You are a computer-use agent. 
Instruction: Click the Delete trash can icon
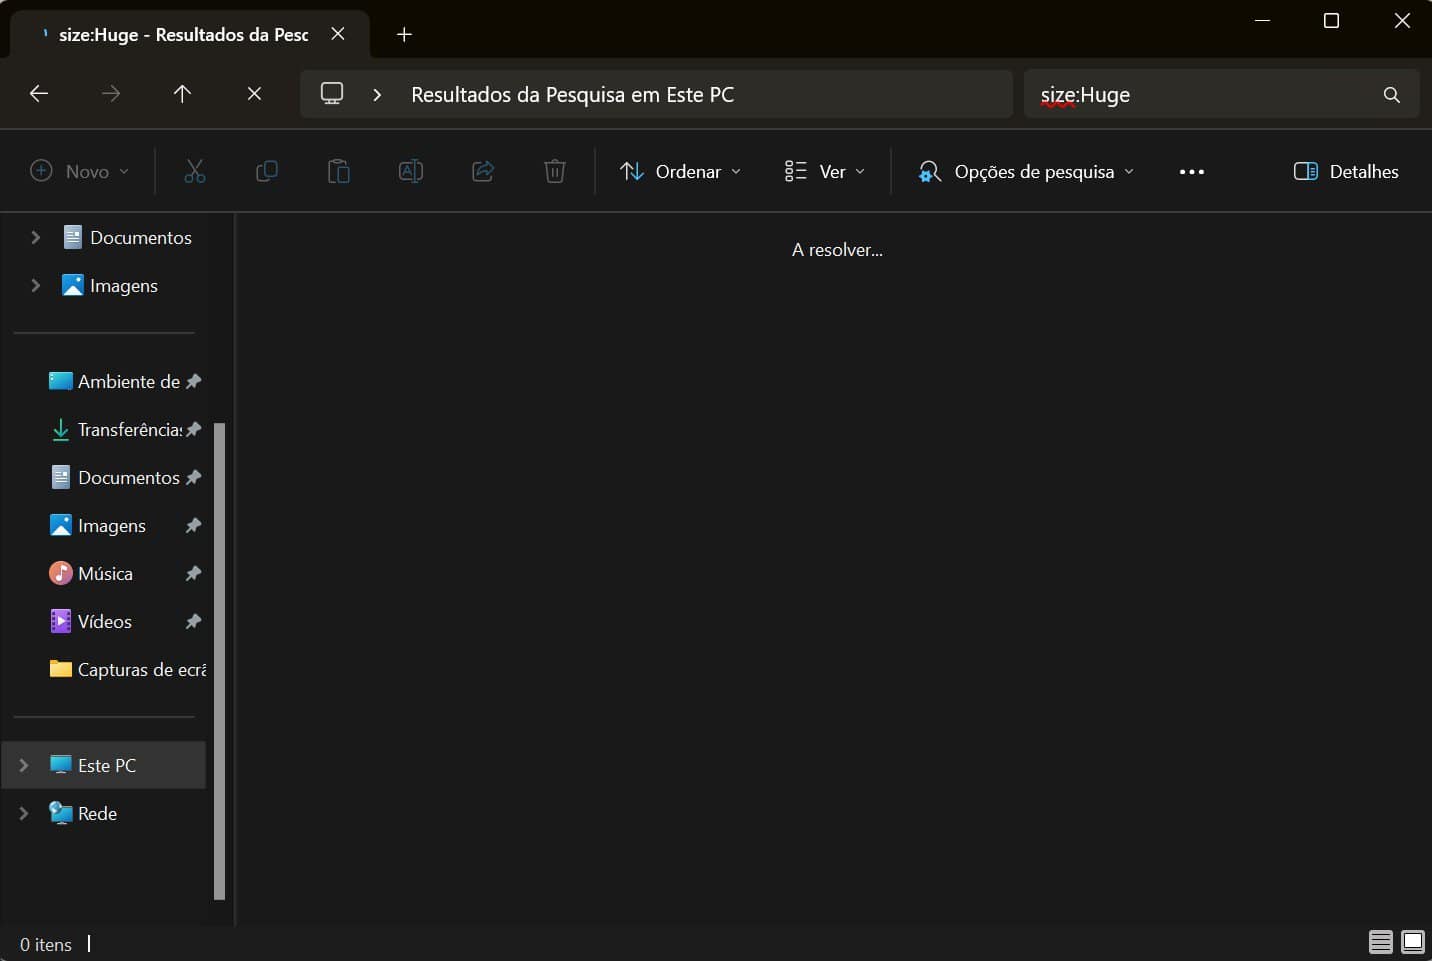coord(555,171)
